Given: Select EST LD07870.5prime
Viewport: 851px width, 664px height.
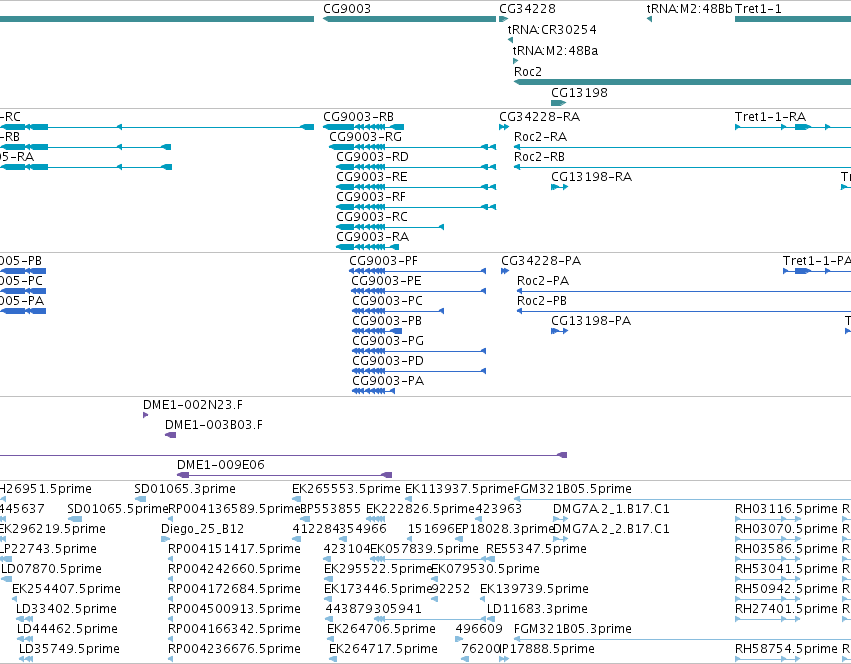Looking at the screenshot, I should click(52, 570).
